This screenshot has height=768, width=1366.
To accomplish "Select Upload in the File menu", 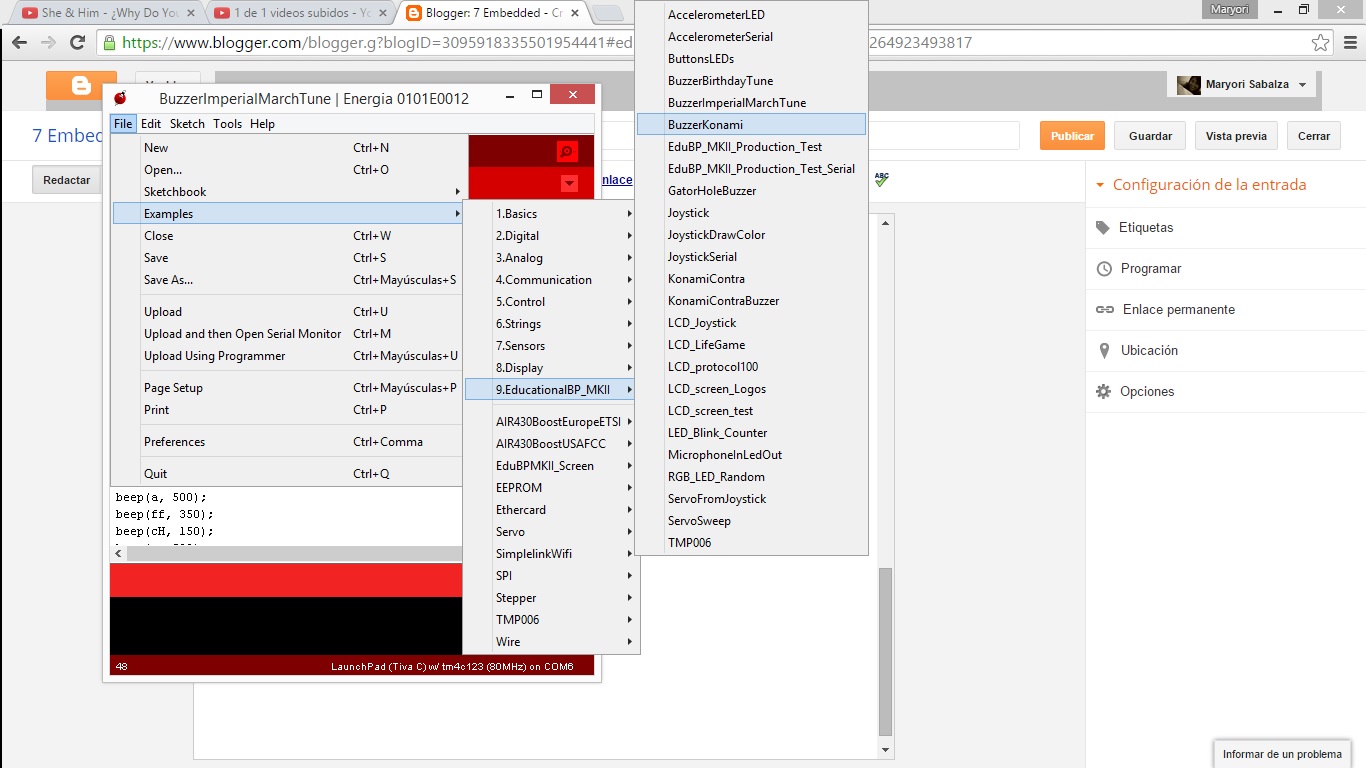I will point(288,312).
